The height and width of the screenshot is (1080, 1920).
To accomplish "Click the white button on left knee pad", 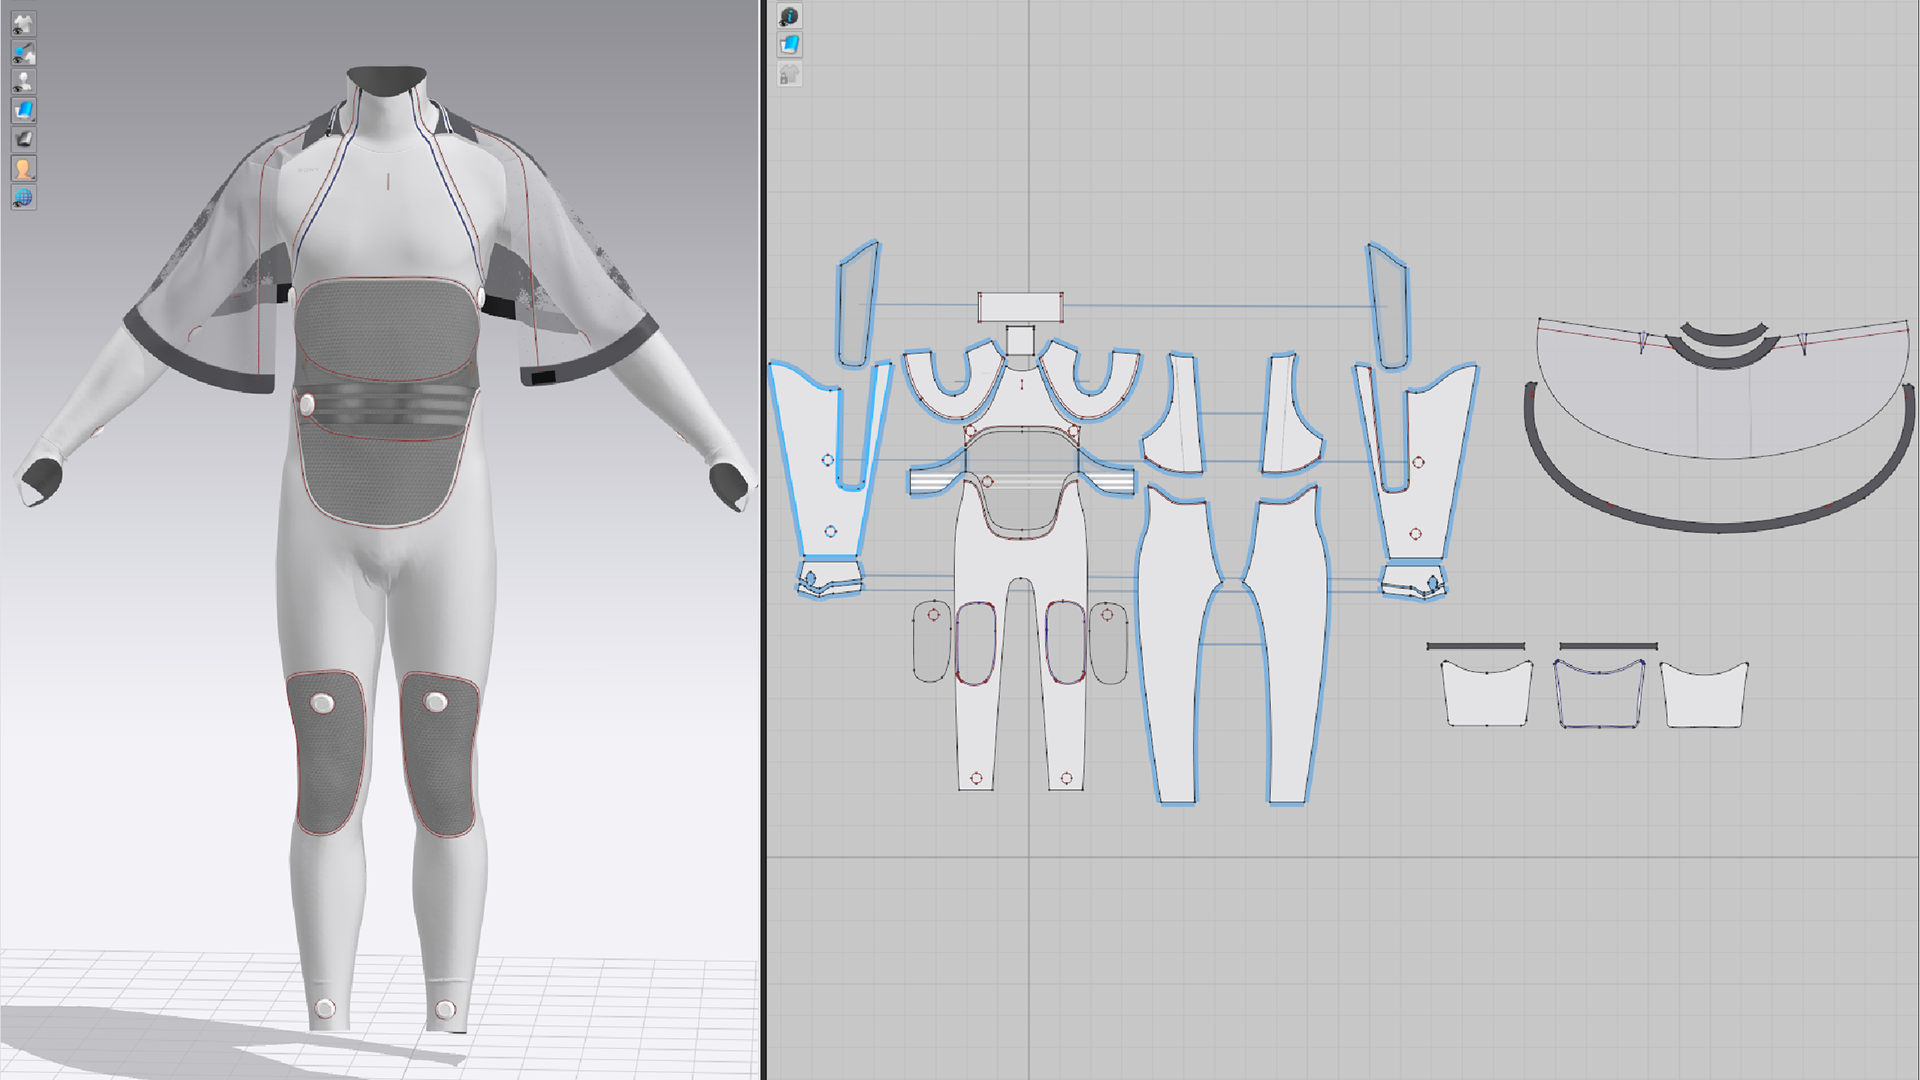I will [322, 703].
